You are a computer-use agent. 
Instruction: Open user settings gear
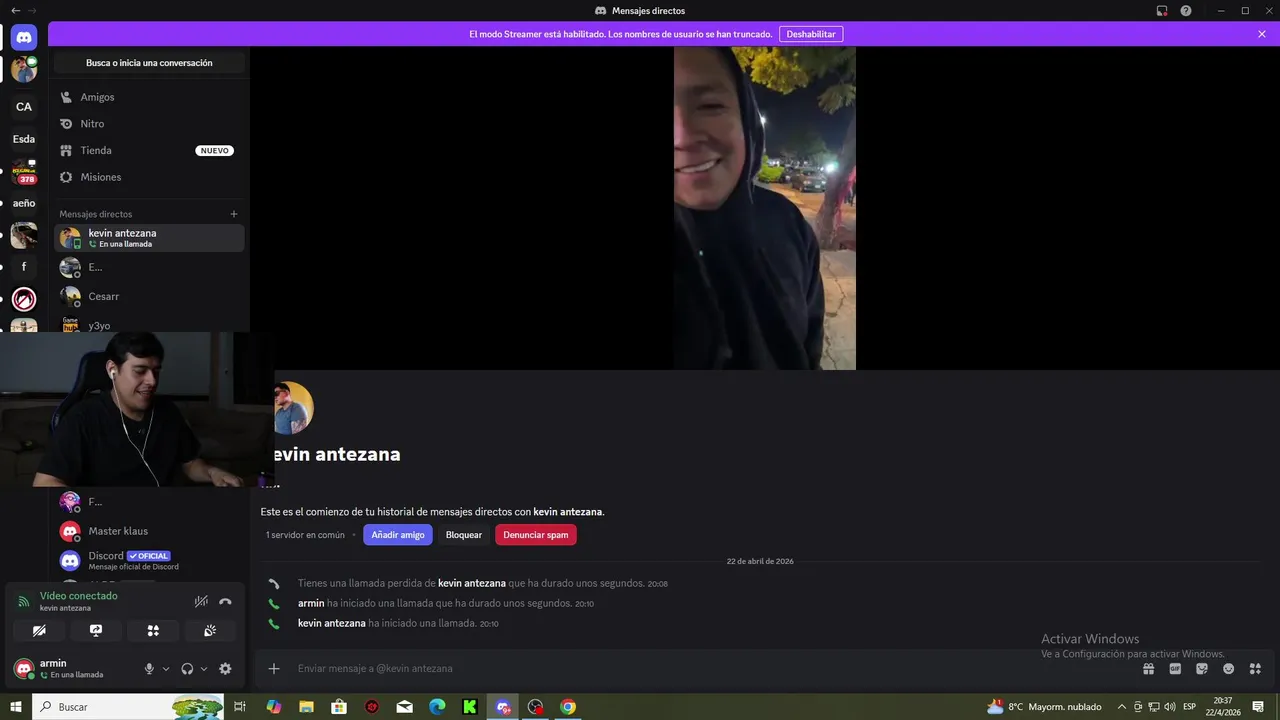(225, 669)
